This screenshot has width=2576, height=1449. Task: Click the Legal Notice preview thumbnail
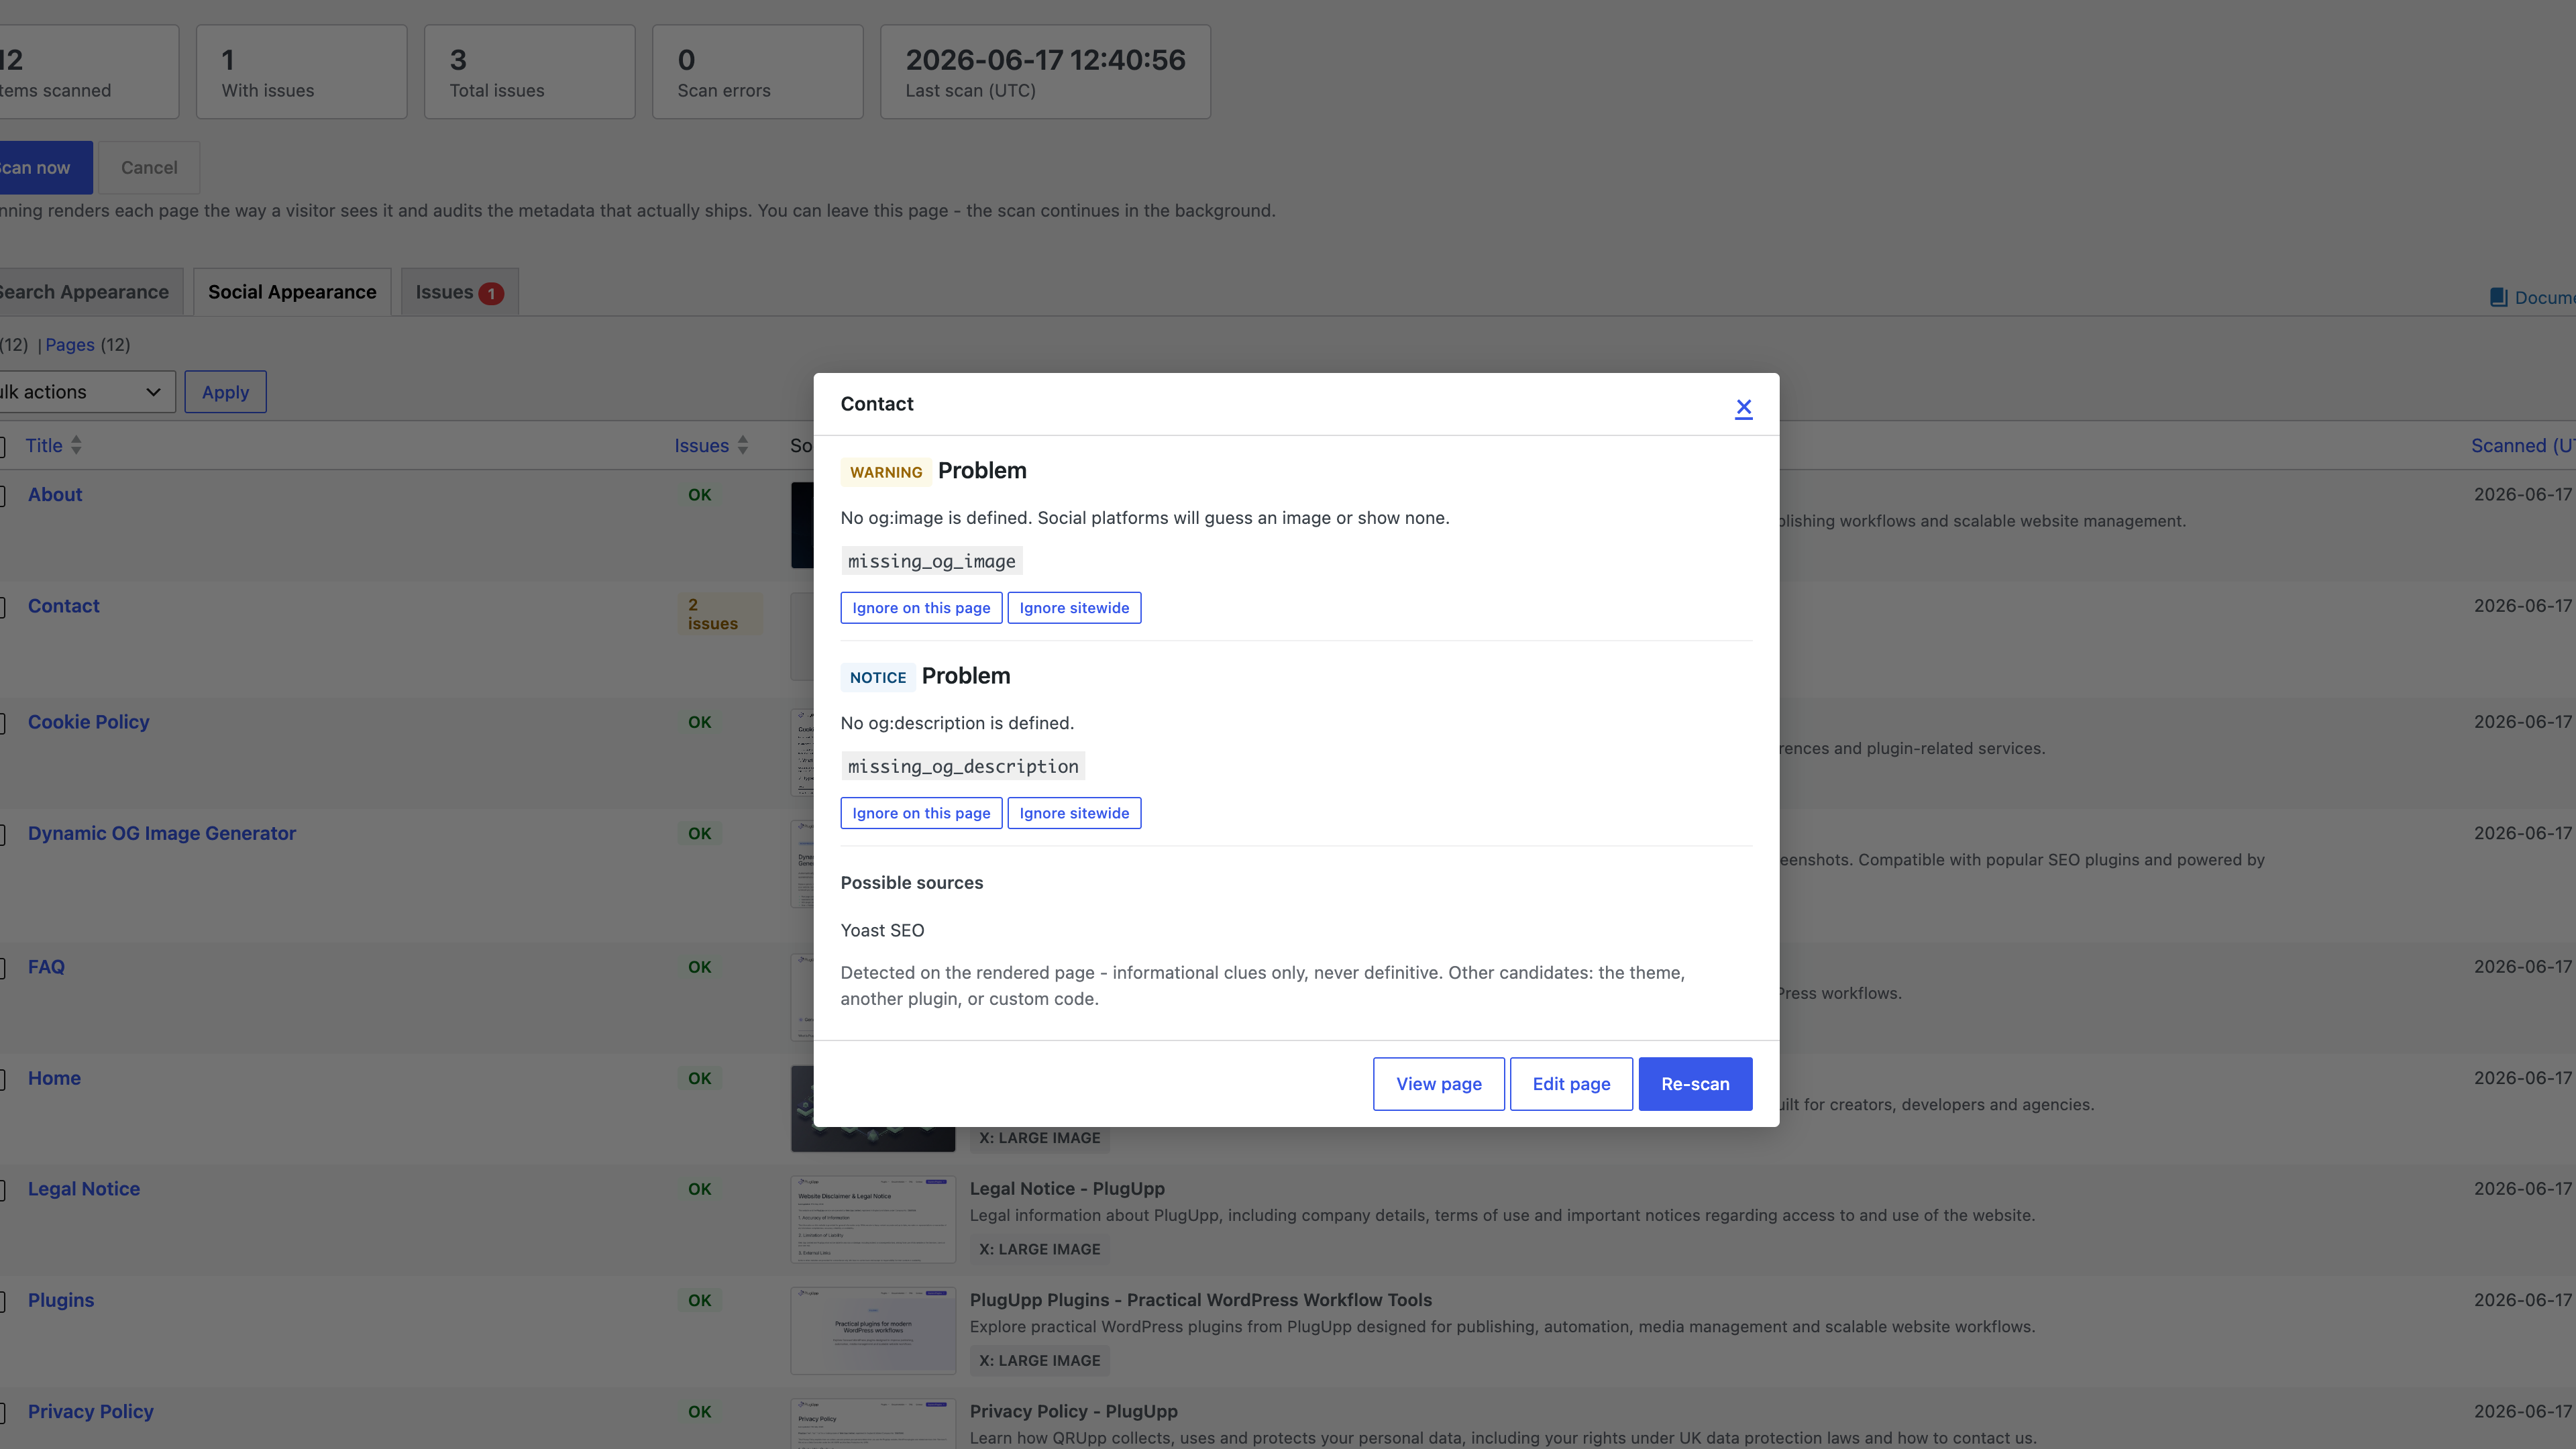tap(873, 1219)
